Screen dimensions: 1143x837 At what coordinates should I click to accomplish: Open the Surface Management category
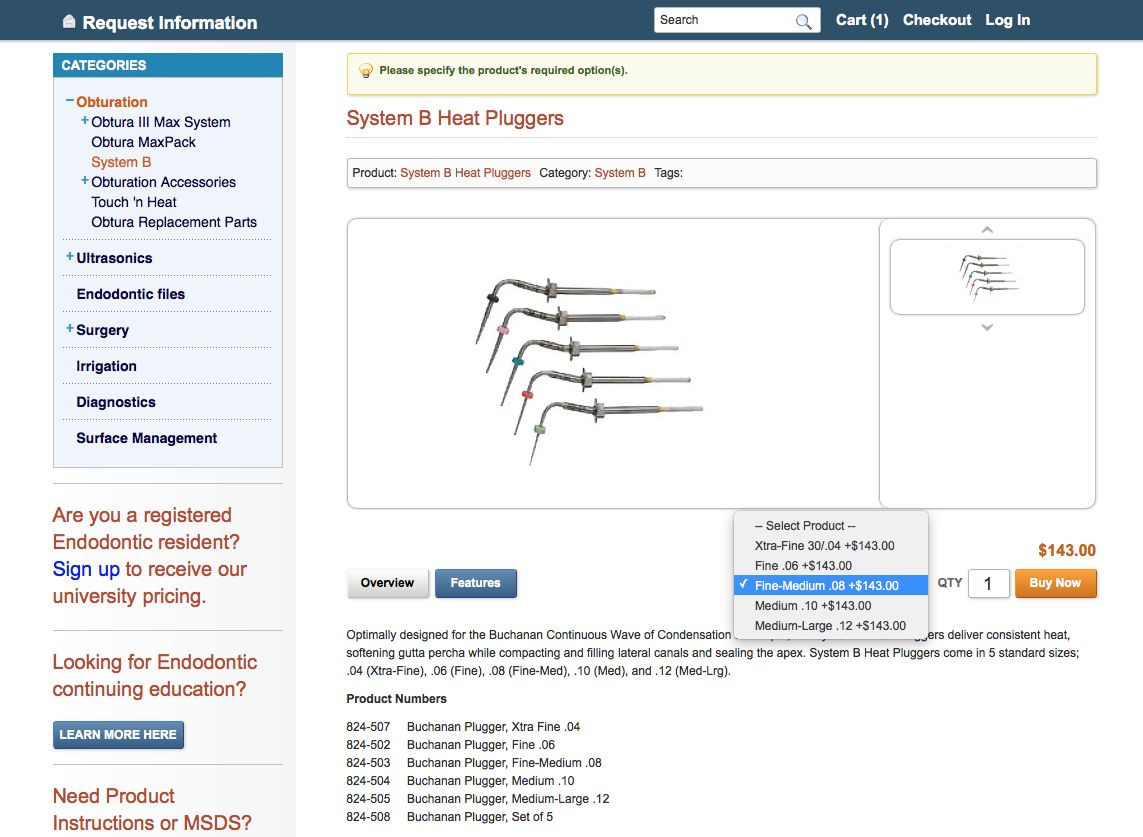coord(147,438)
